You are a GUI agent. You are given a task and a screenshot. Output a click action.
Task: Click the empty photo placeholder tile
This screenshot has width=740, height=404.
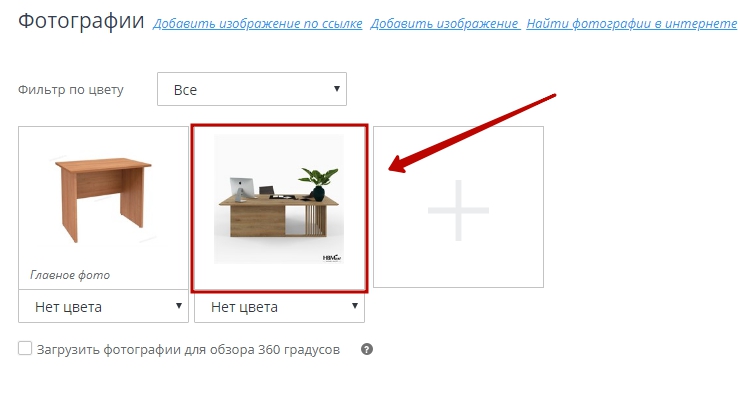458,207
